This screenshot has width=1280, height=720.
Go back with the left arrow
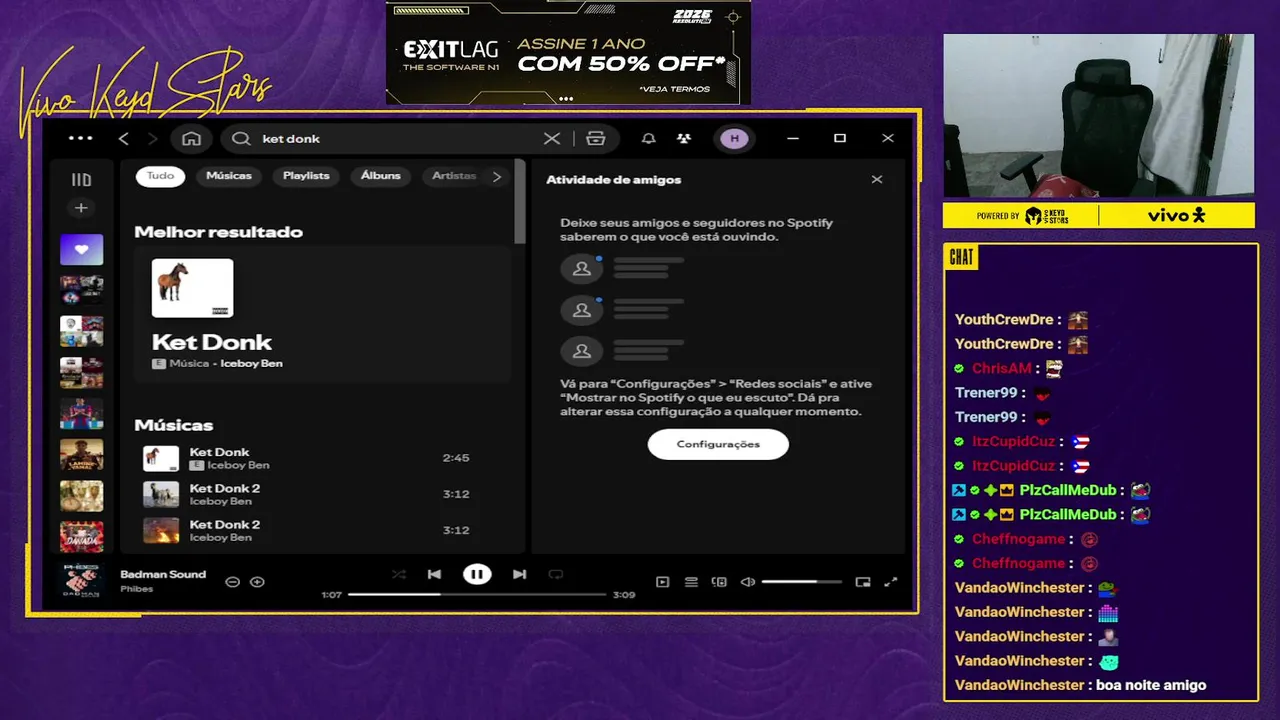[x=124, y=139]
